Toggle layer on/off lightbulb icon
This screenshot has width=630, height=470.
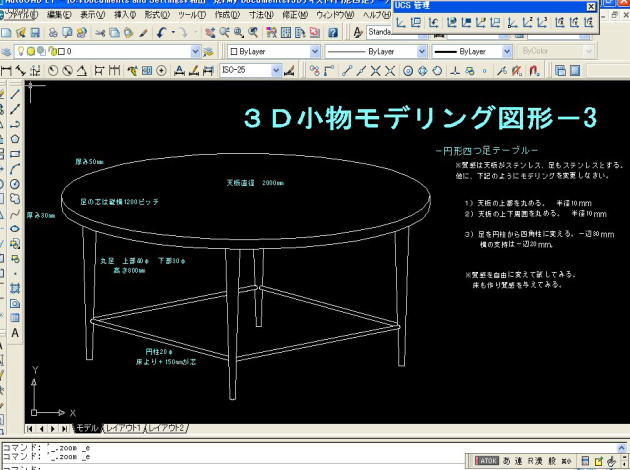20,51
